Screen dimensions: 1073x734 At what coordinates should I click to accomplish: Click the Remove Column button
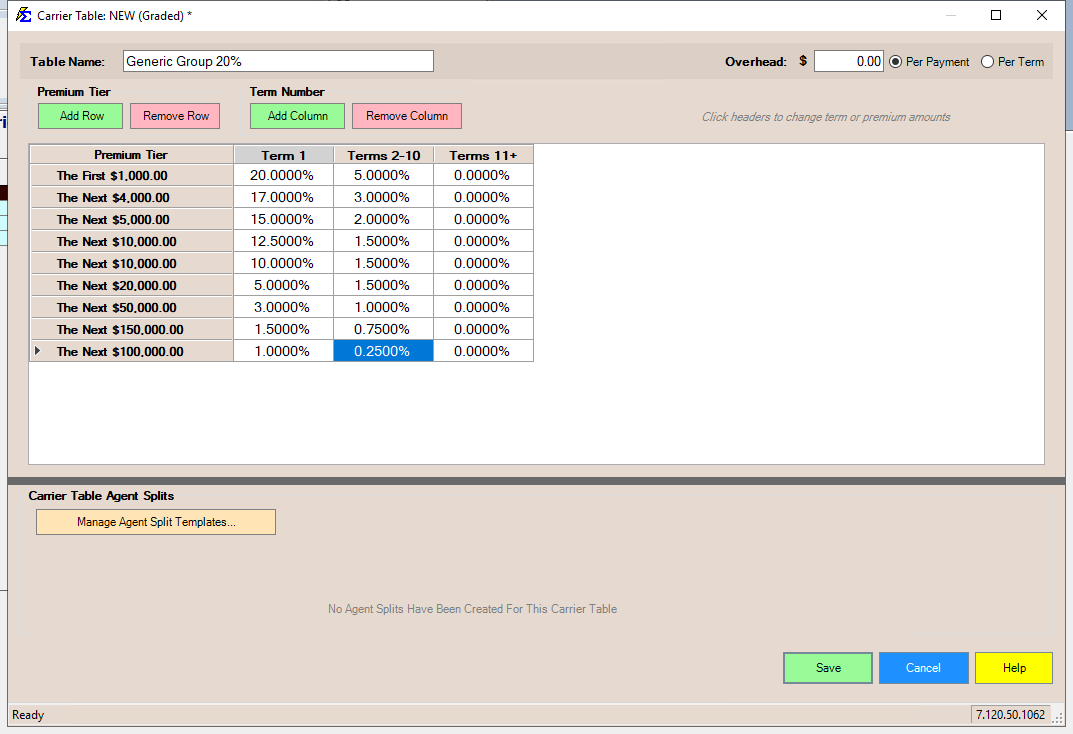406,116
